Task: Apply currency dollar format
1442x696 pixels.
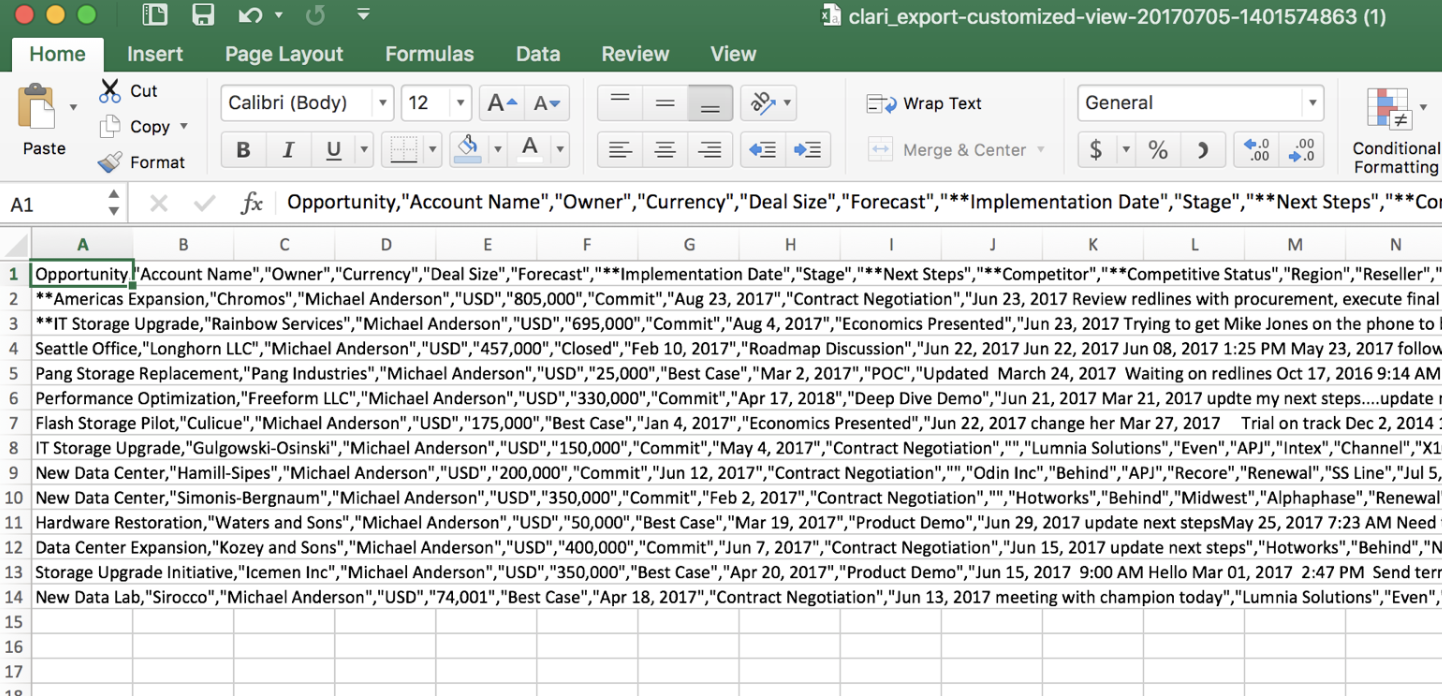Action: 1096,150
